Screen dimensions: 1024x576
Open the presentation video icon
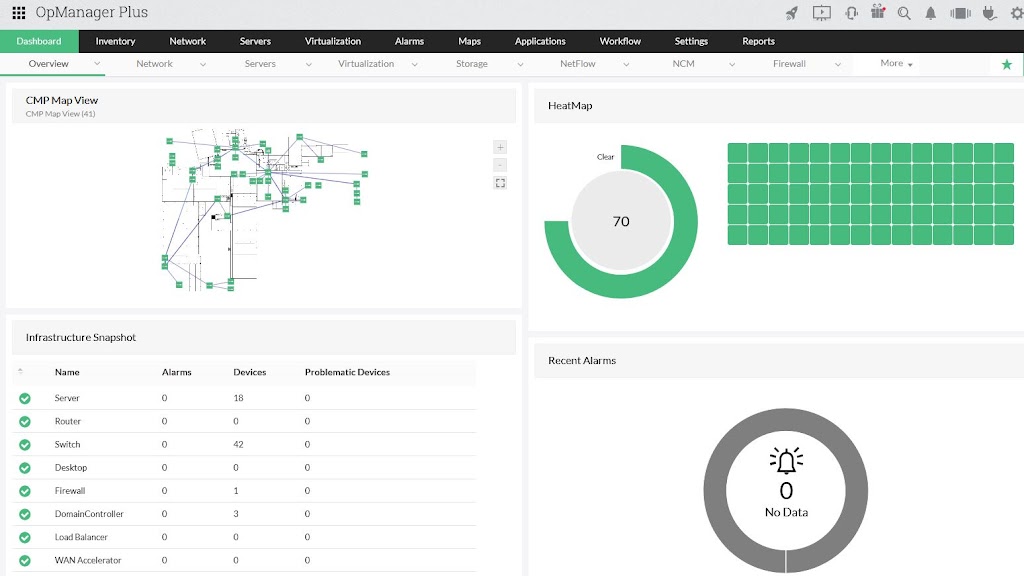pos(822,12)
